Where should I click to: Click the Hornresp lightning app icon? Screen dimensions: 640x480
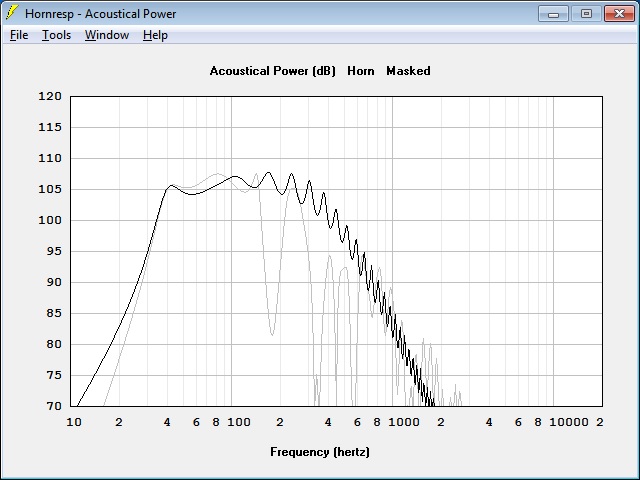12,13
